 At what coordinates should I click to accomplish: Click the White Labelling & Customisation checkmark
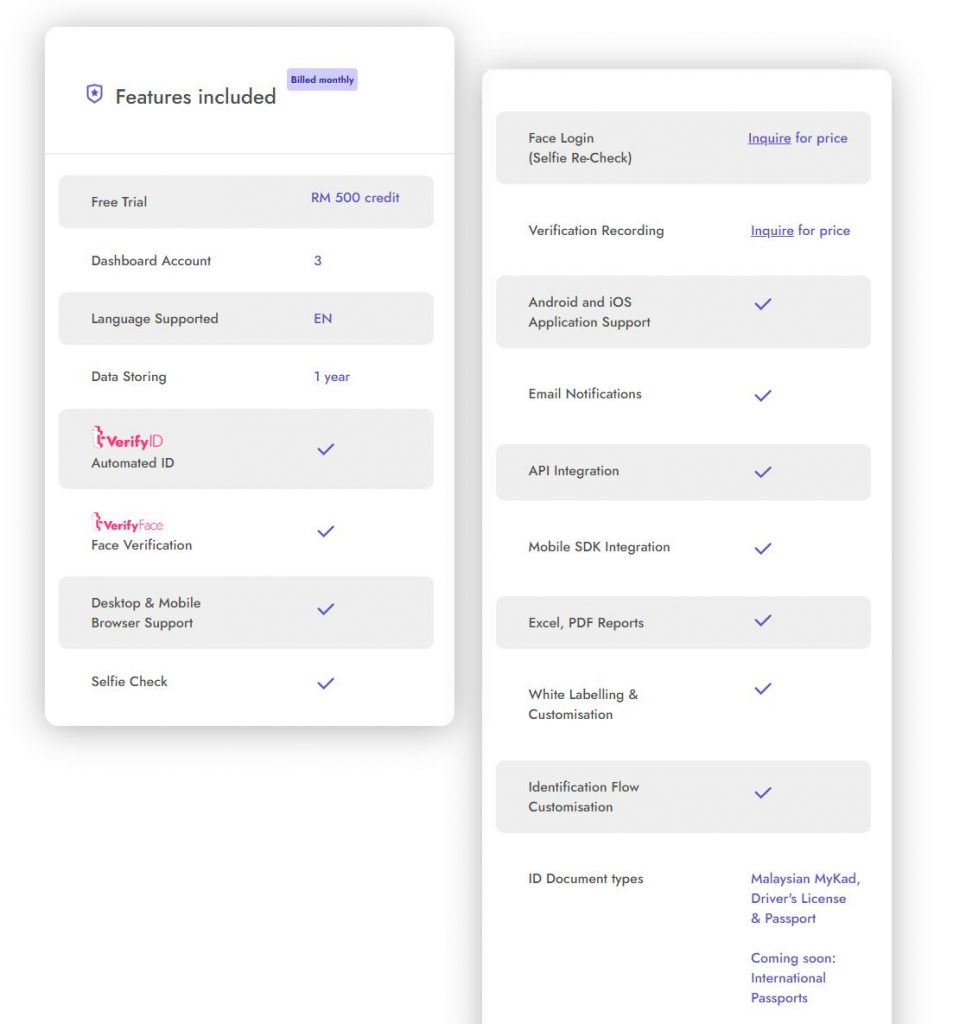[763, 689]
